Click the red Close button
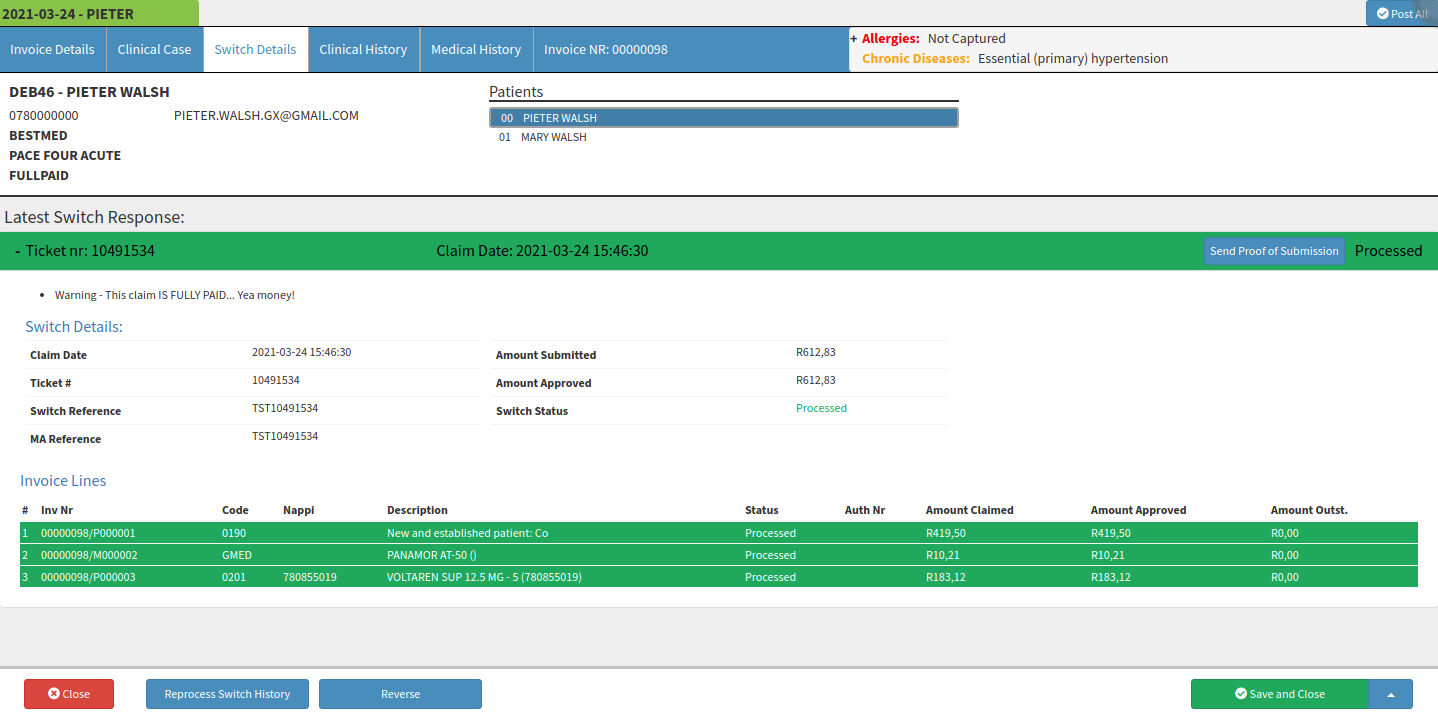The image size is (1438, 714). click(69, 694)
